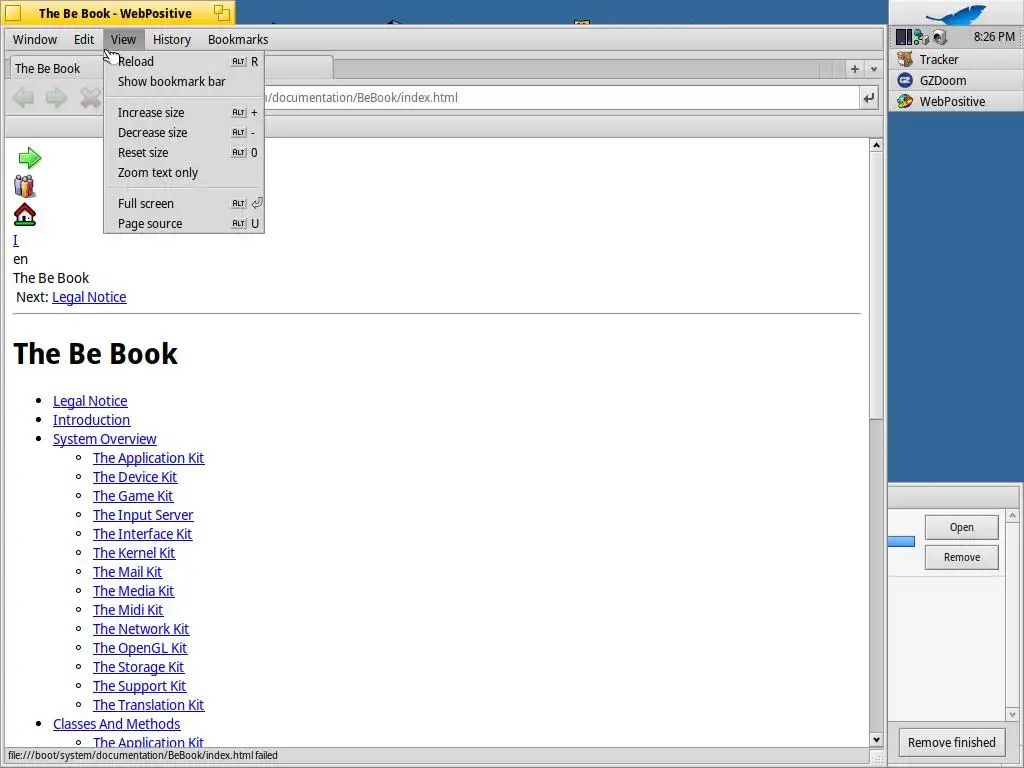The height and width of the screenshot is (768, 1024).
Task: Open The OpenGL Kit link
Action: coord(140,647)
